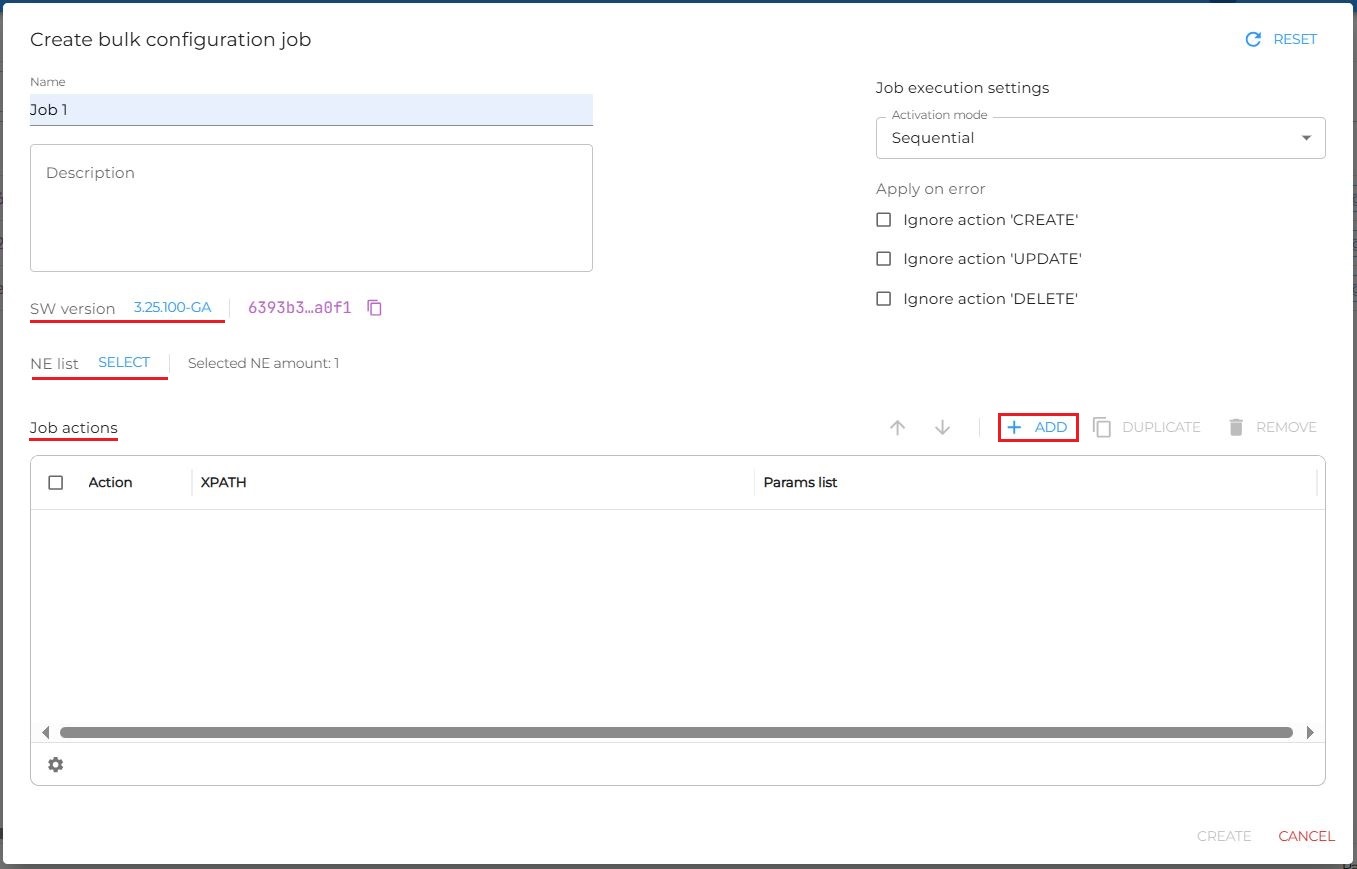Click the hash text 6393b3…a0f1
This screenshot has height=869, width=1357.
300,308
